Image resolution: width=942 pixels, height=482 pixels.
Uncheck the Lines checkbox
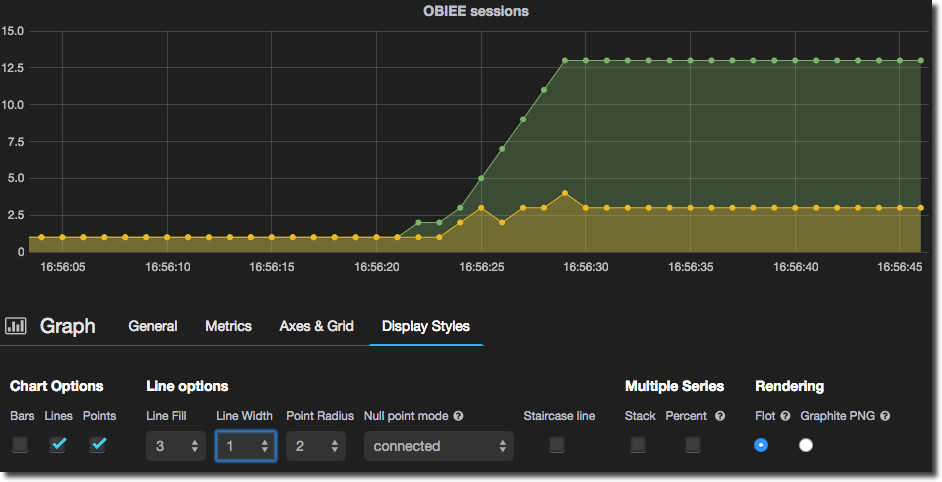(58, 445)
